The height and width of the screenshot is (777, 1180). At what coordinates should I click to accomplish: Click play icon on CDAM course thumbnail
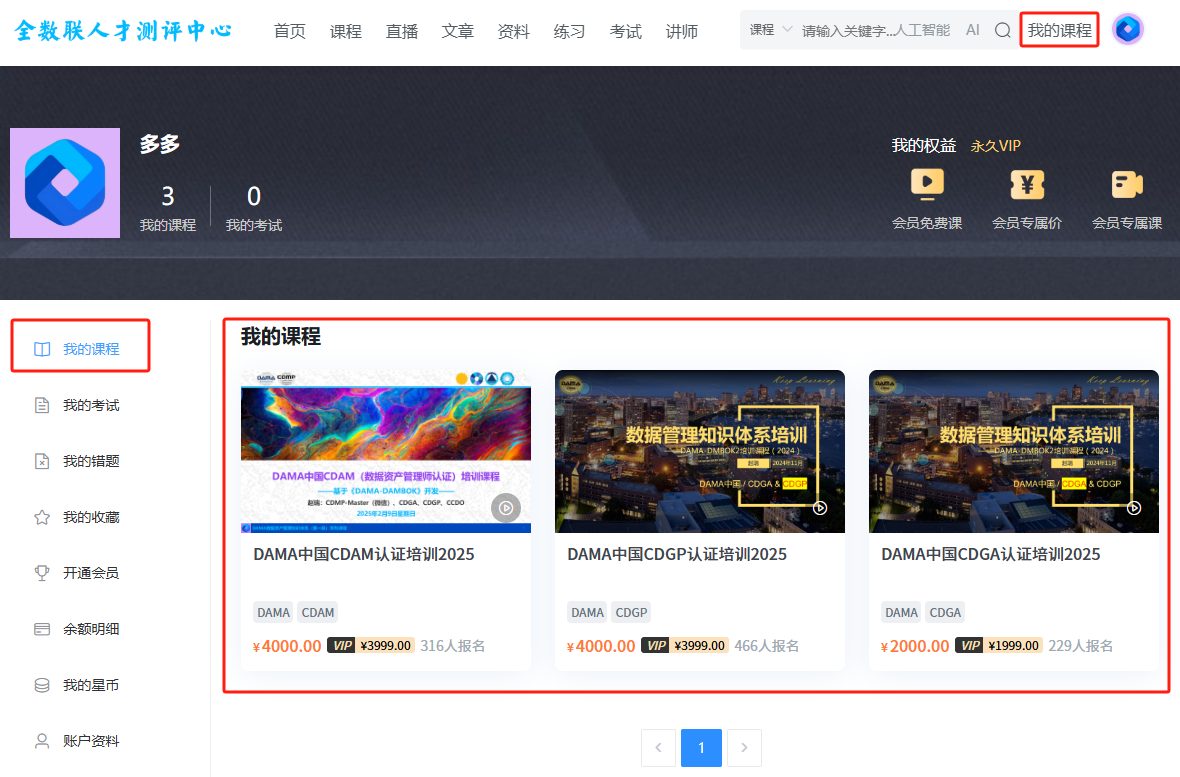tap(506, 508)
